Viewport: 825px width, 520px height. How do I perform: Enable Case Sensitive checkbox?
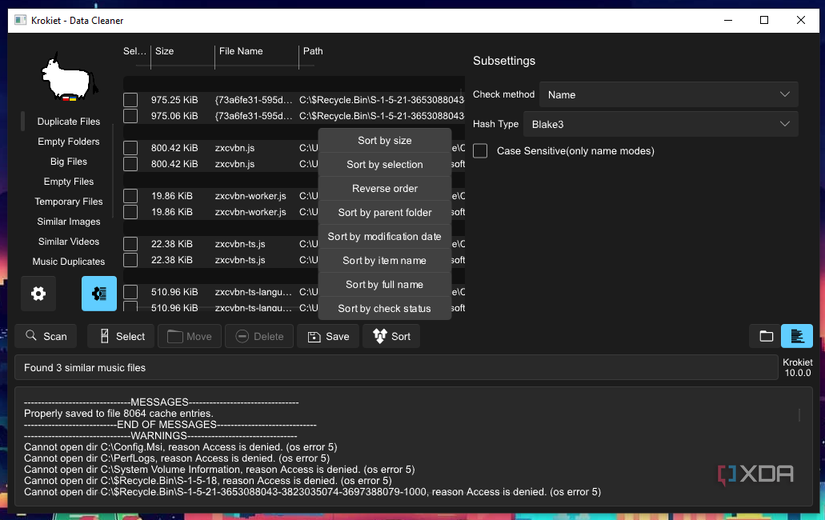[x=480, y=151]
